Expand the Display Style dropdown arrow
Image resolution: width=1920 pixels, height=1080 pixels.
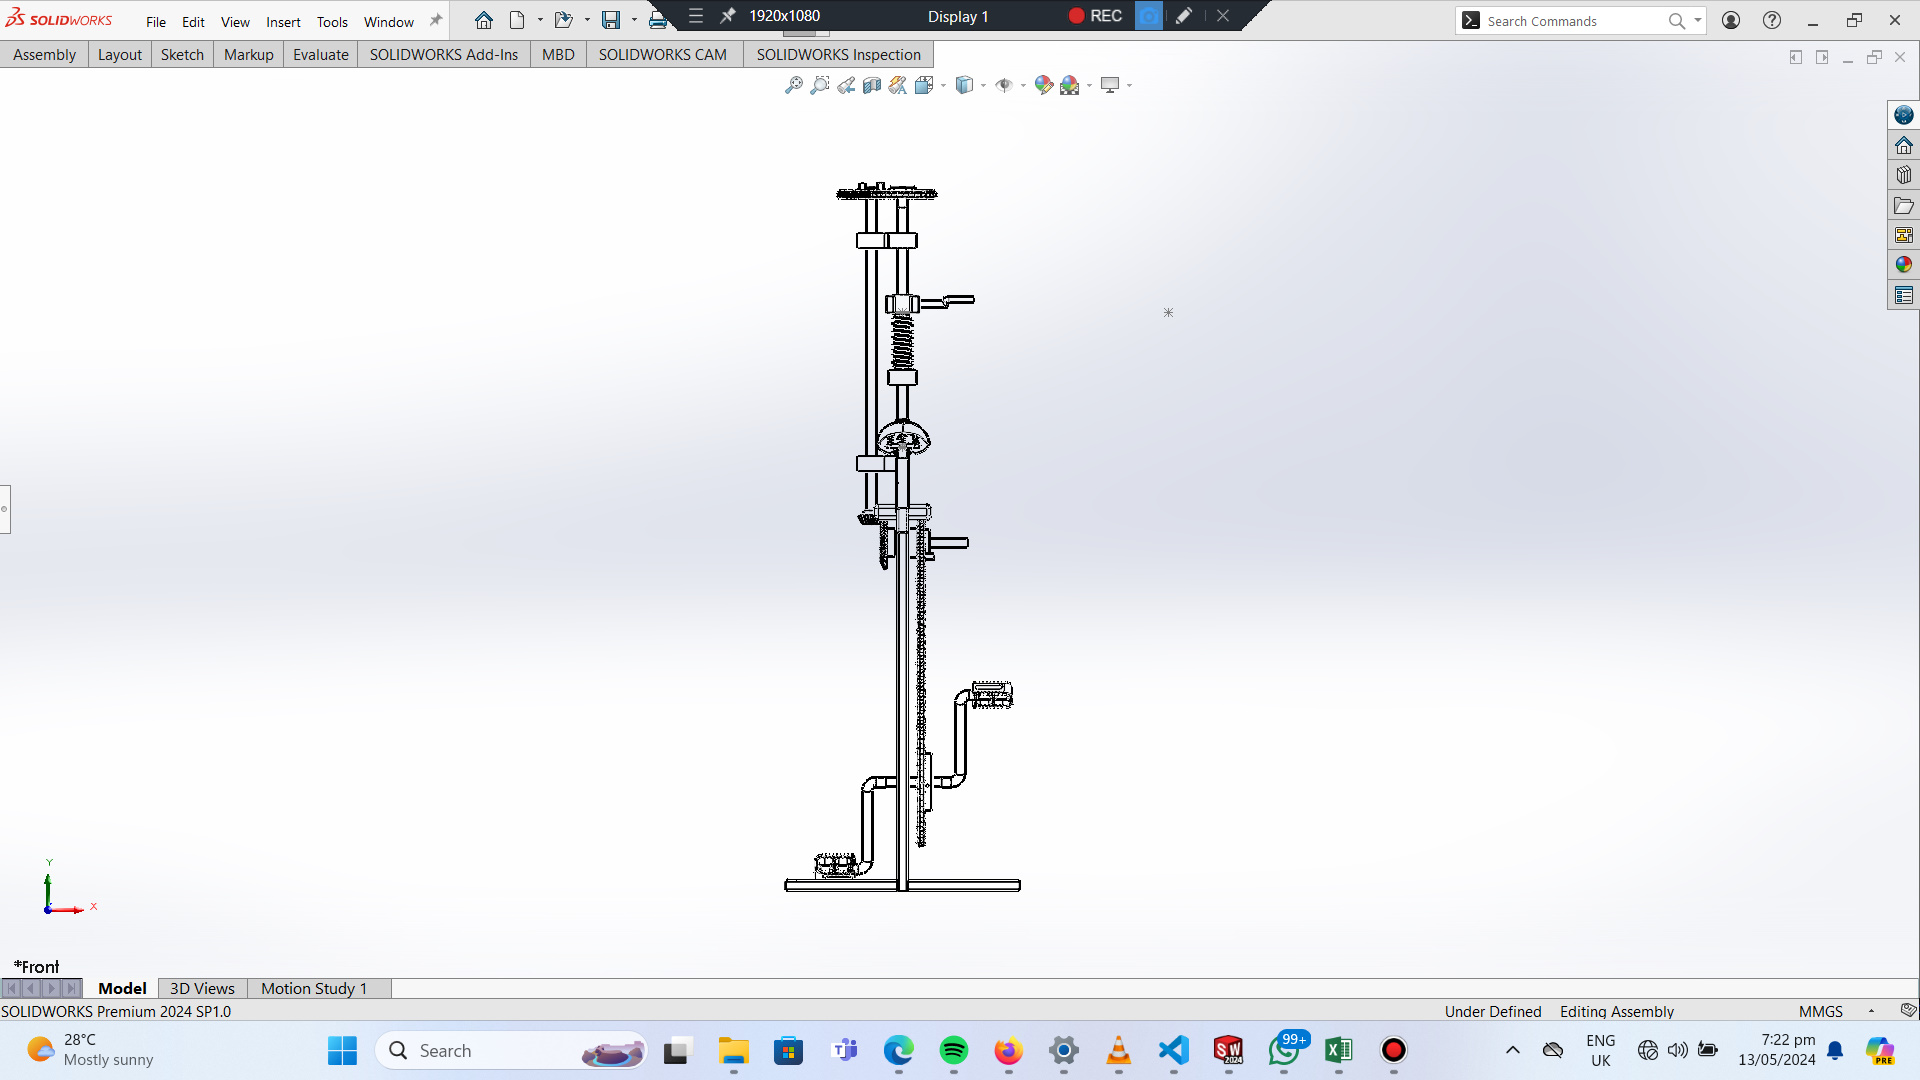pyautogui.click(x=983, y=86)
